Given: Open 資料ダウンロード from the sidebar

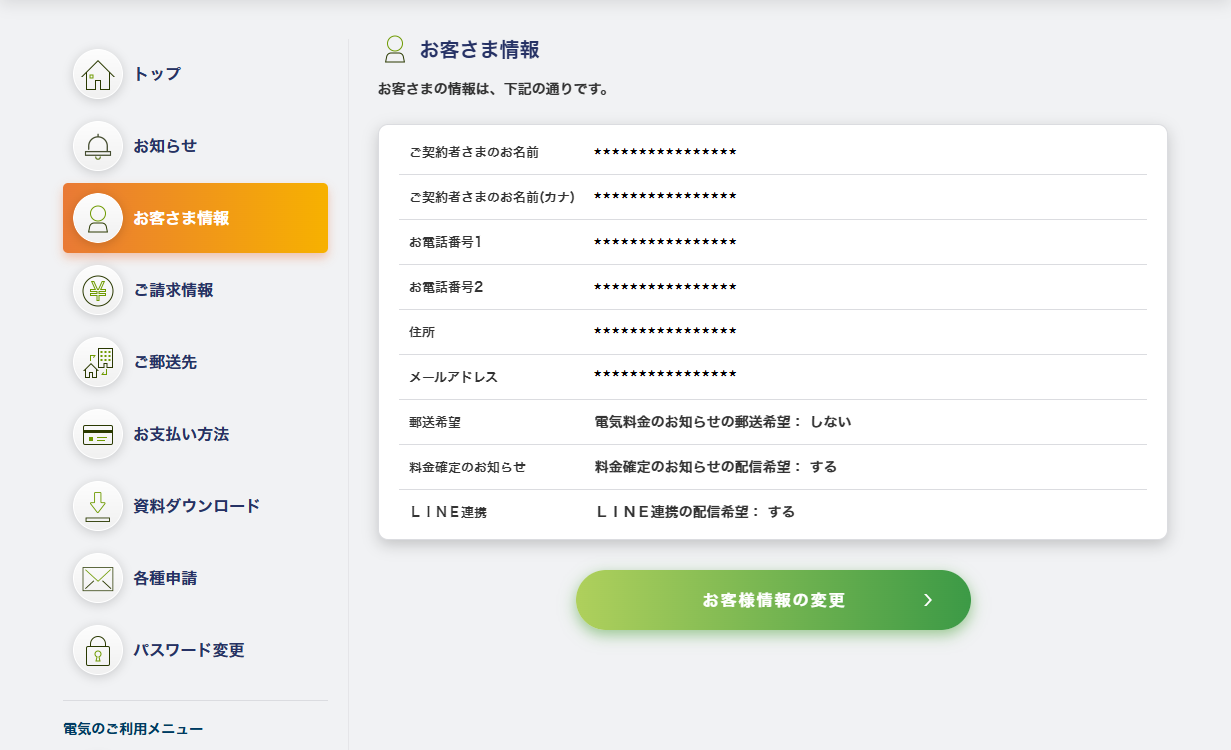Looking at the screenshot, I should tap(197, 506).
